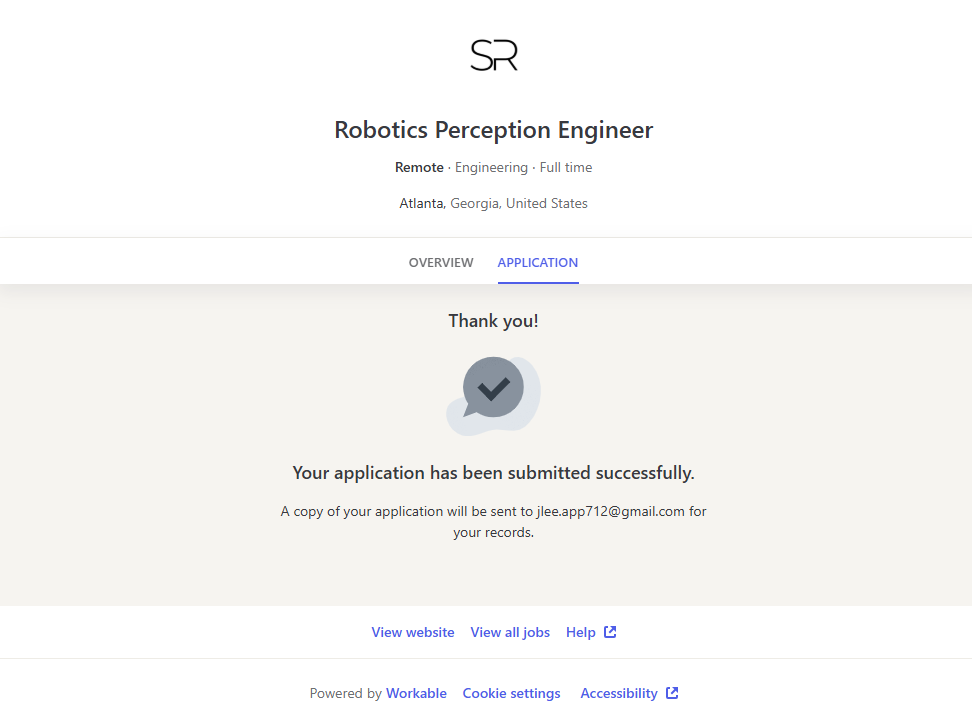This screenshot has width=972, height=727.
Task: Click the bold Remote label
Action: tap(419, 167)
